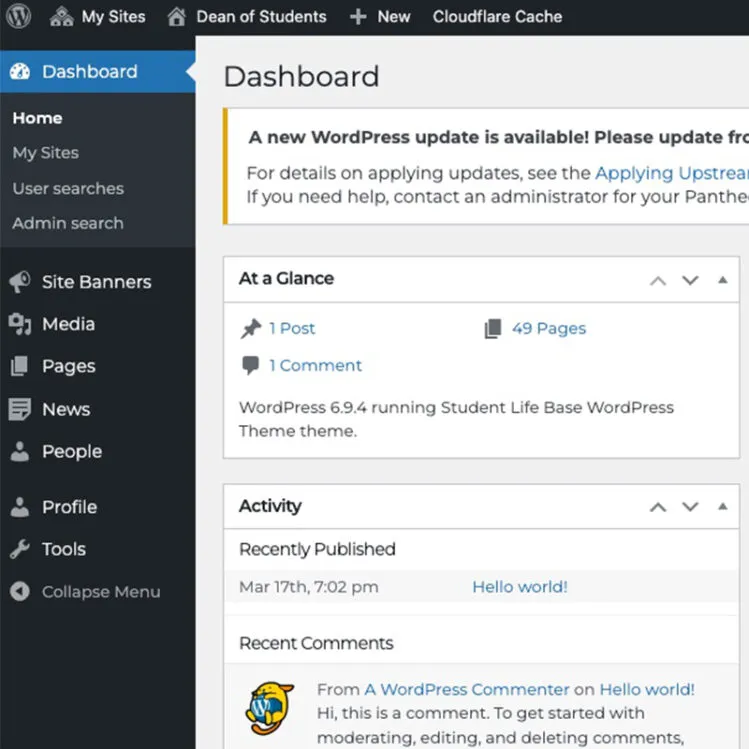Screen dimensions: 749x749
Task: Move Activity widget down
Action: pos(690,507)
